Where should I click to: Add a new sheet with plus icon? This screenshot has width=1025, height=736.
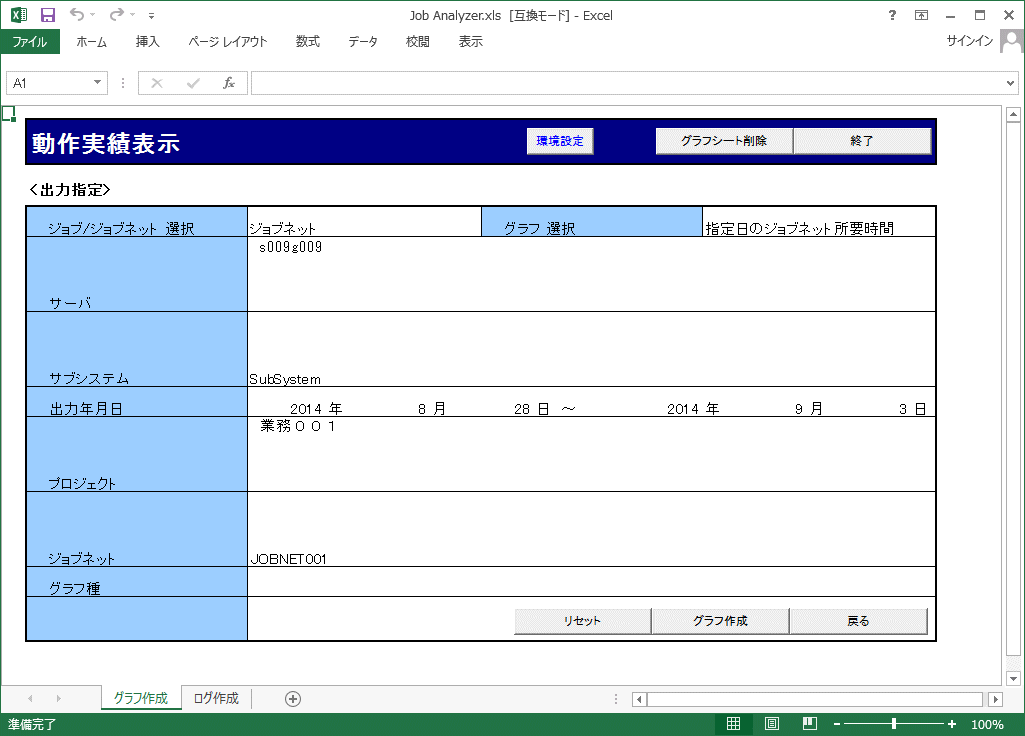[x=293, y=699]
